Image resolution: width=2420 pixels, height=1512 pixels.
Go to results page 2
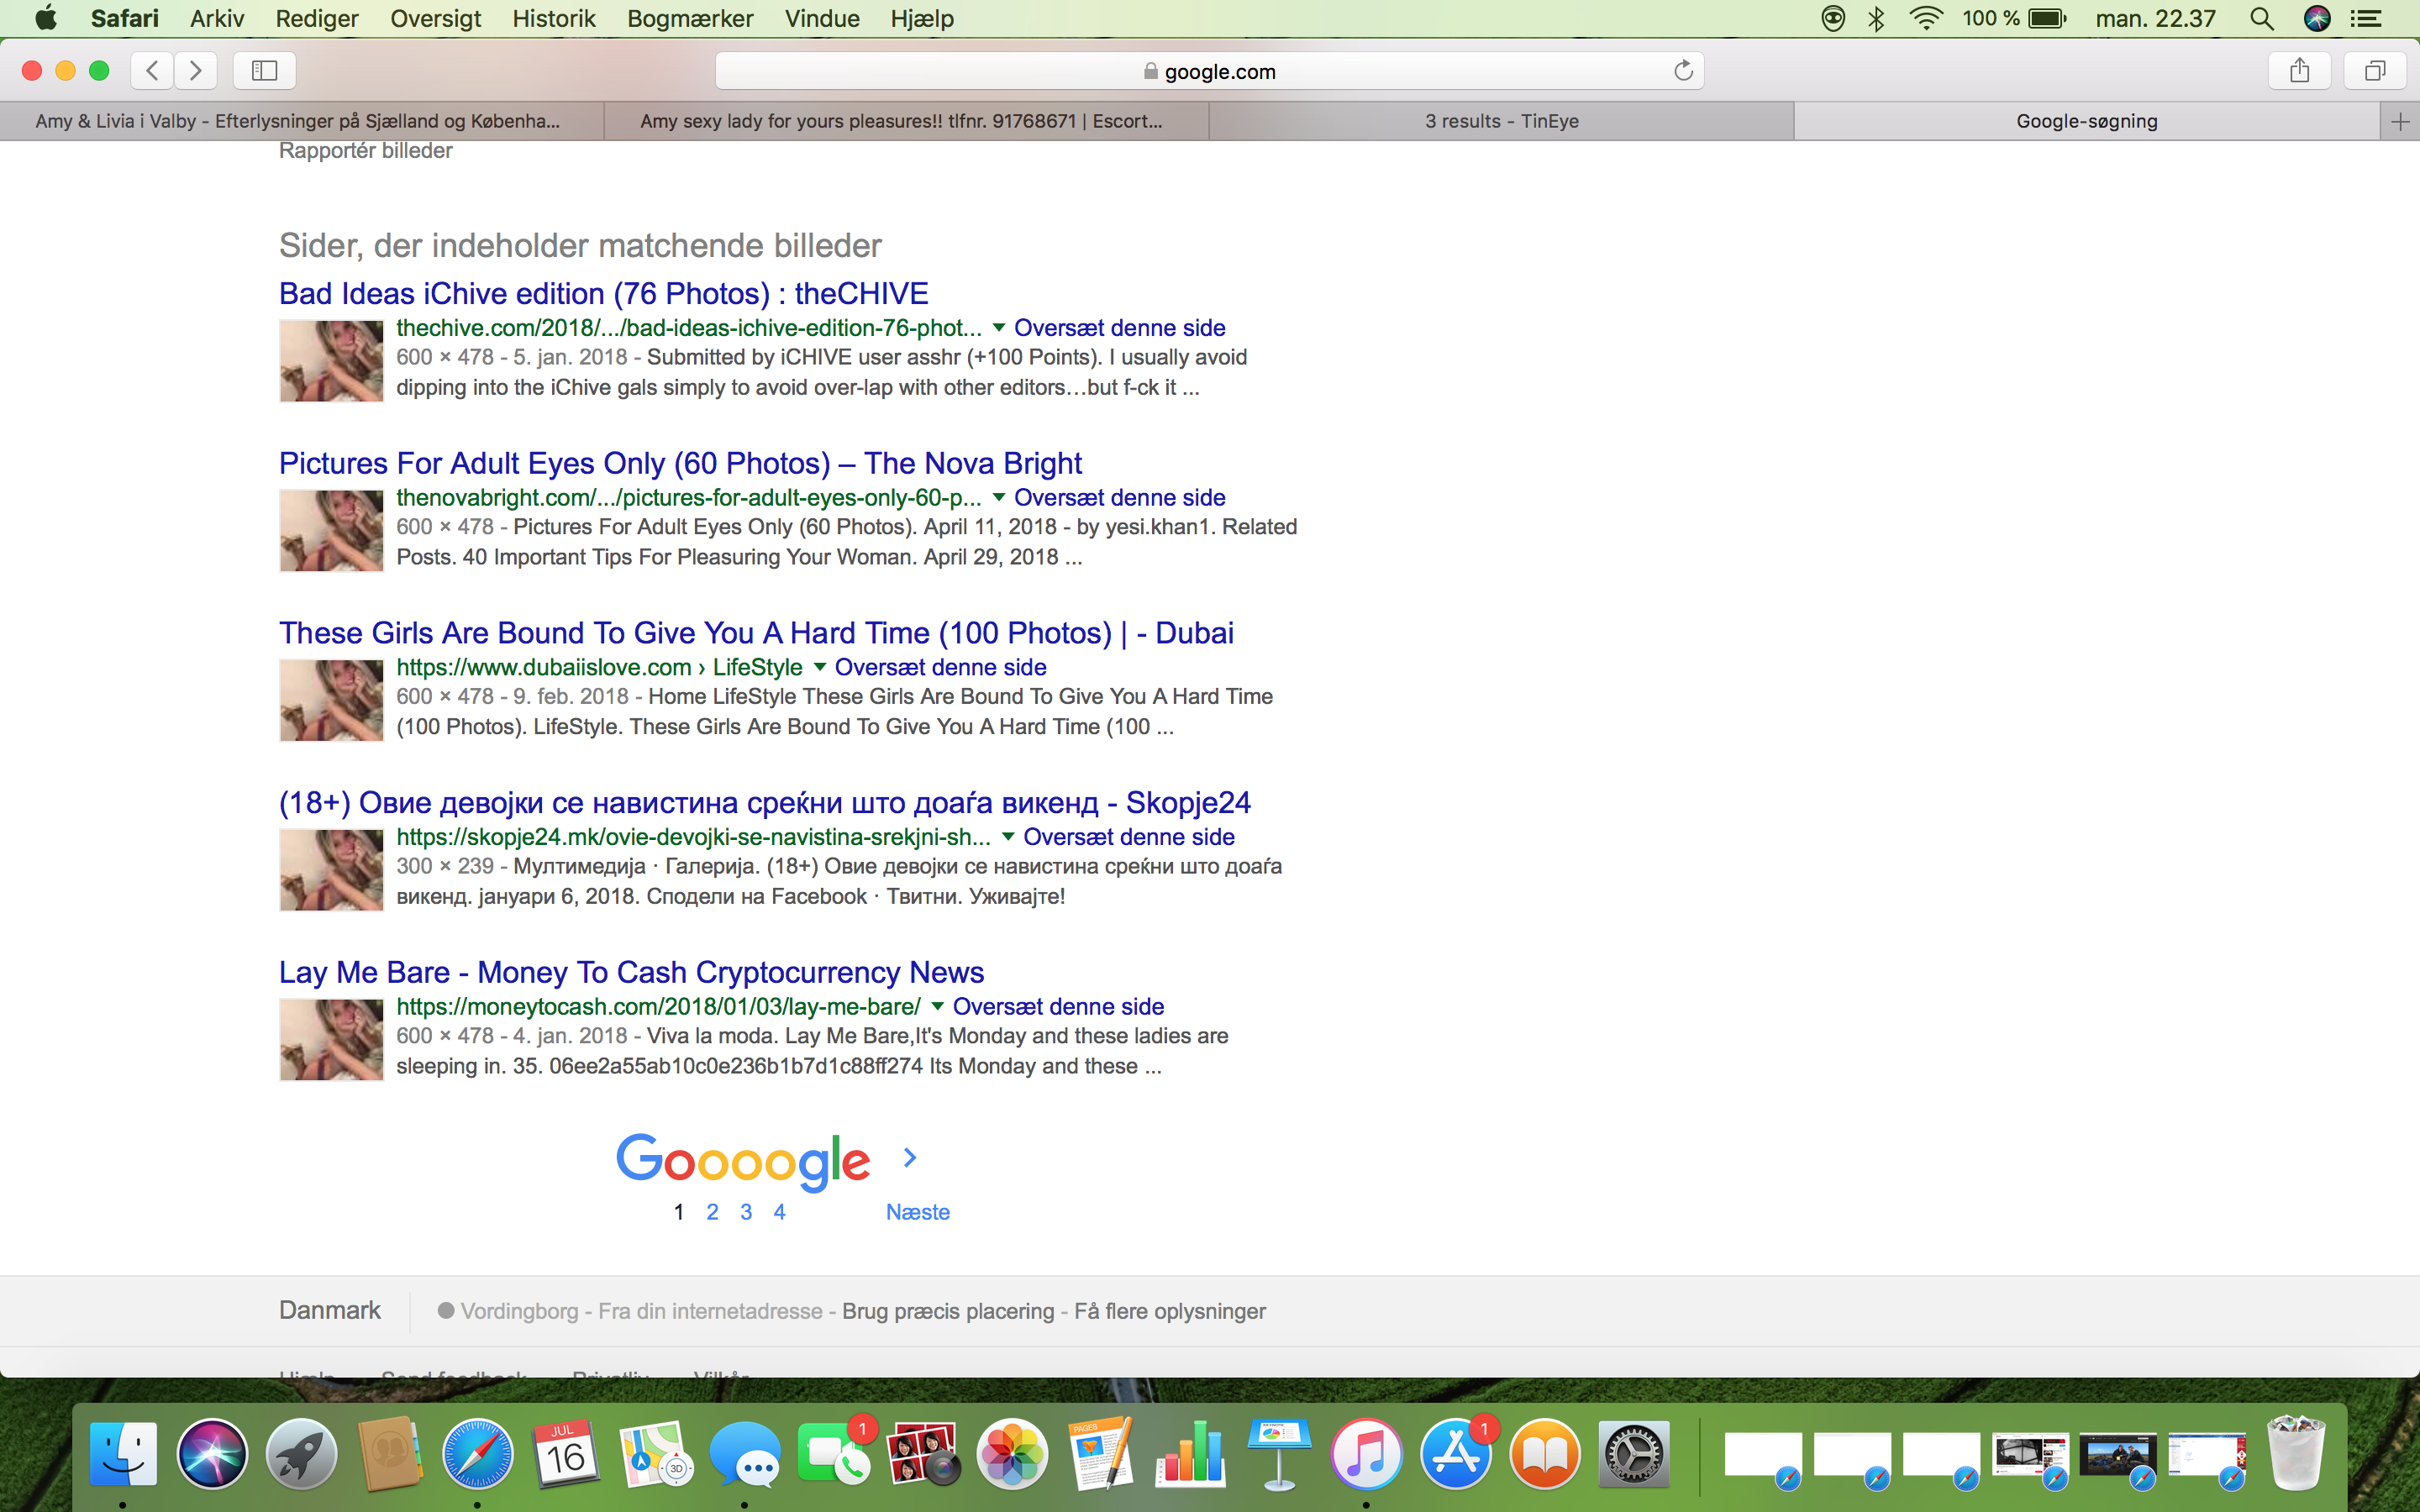click(x=712, y=1212)
